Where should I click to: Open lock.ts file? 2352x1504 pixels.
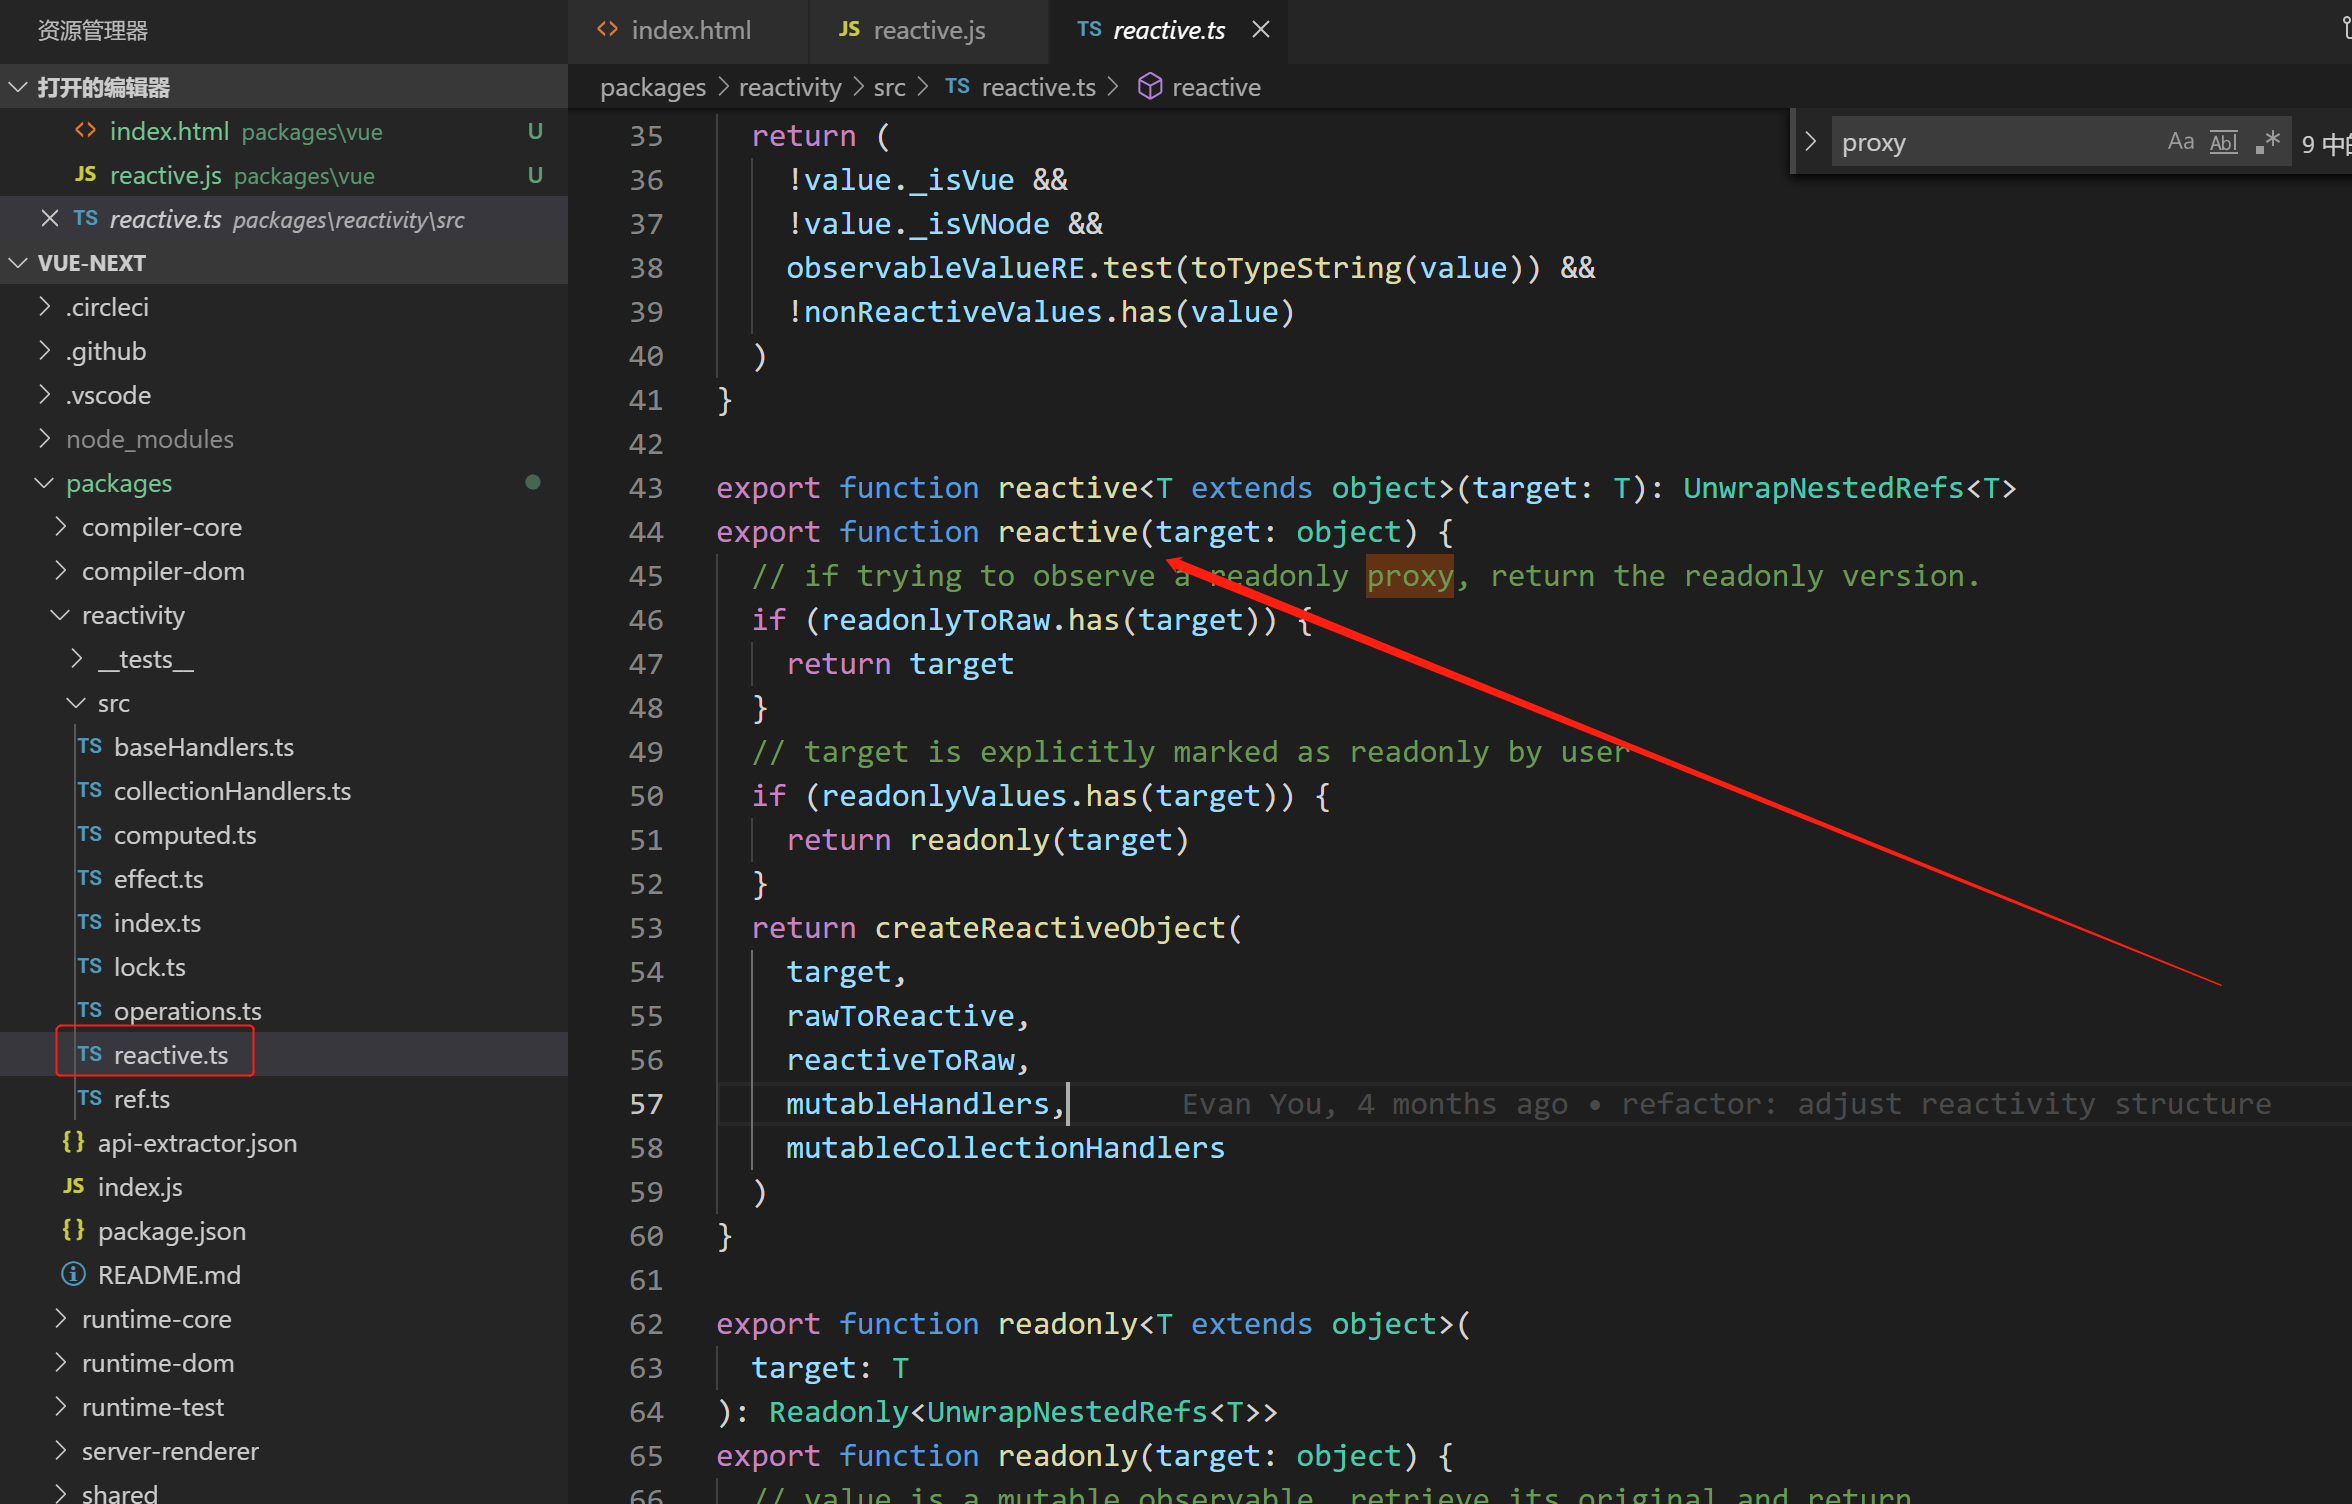coord(284,967)
